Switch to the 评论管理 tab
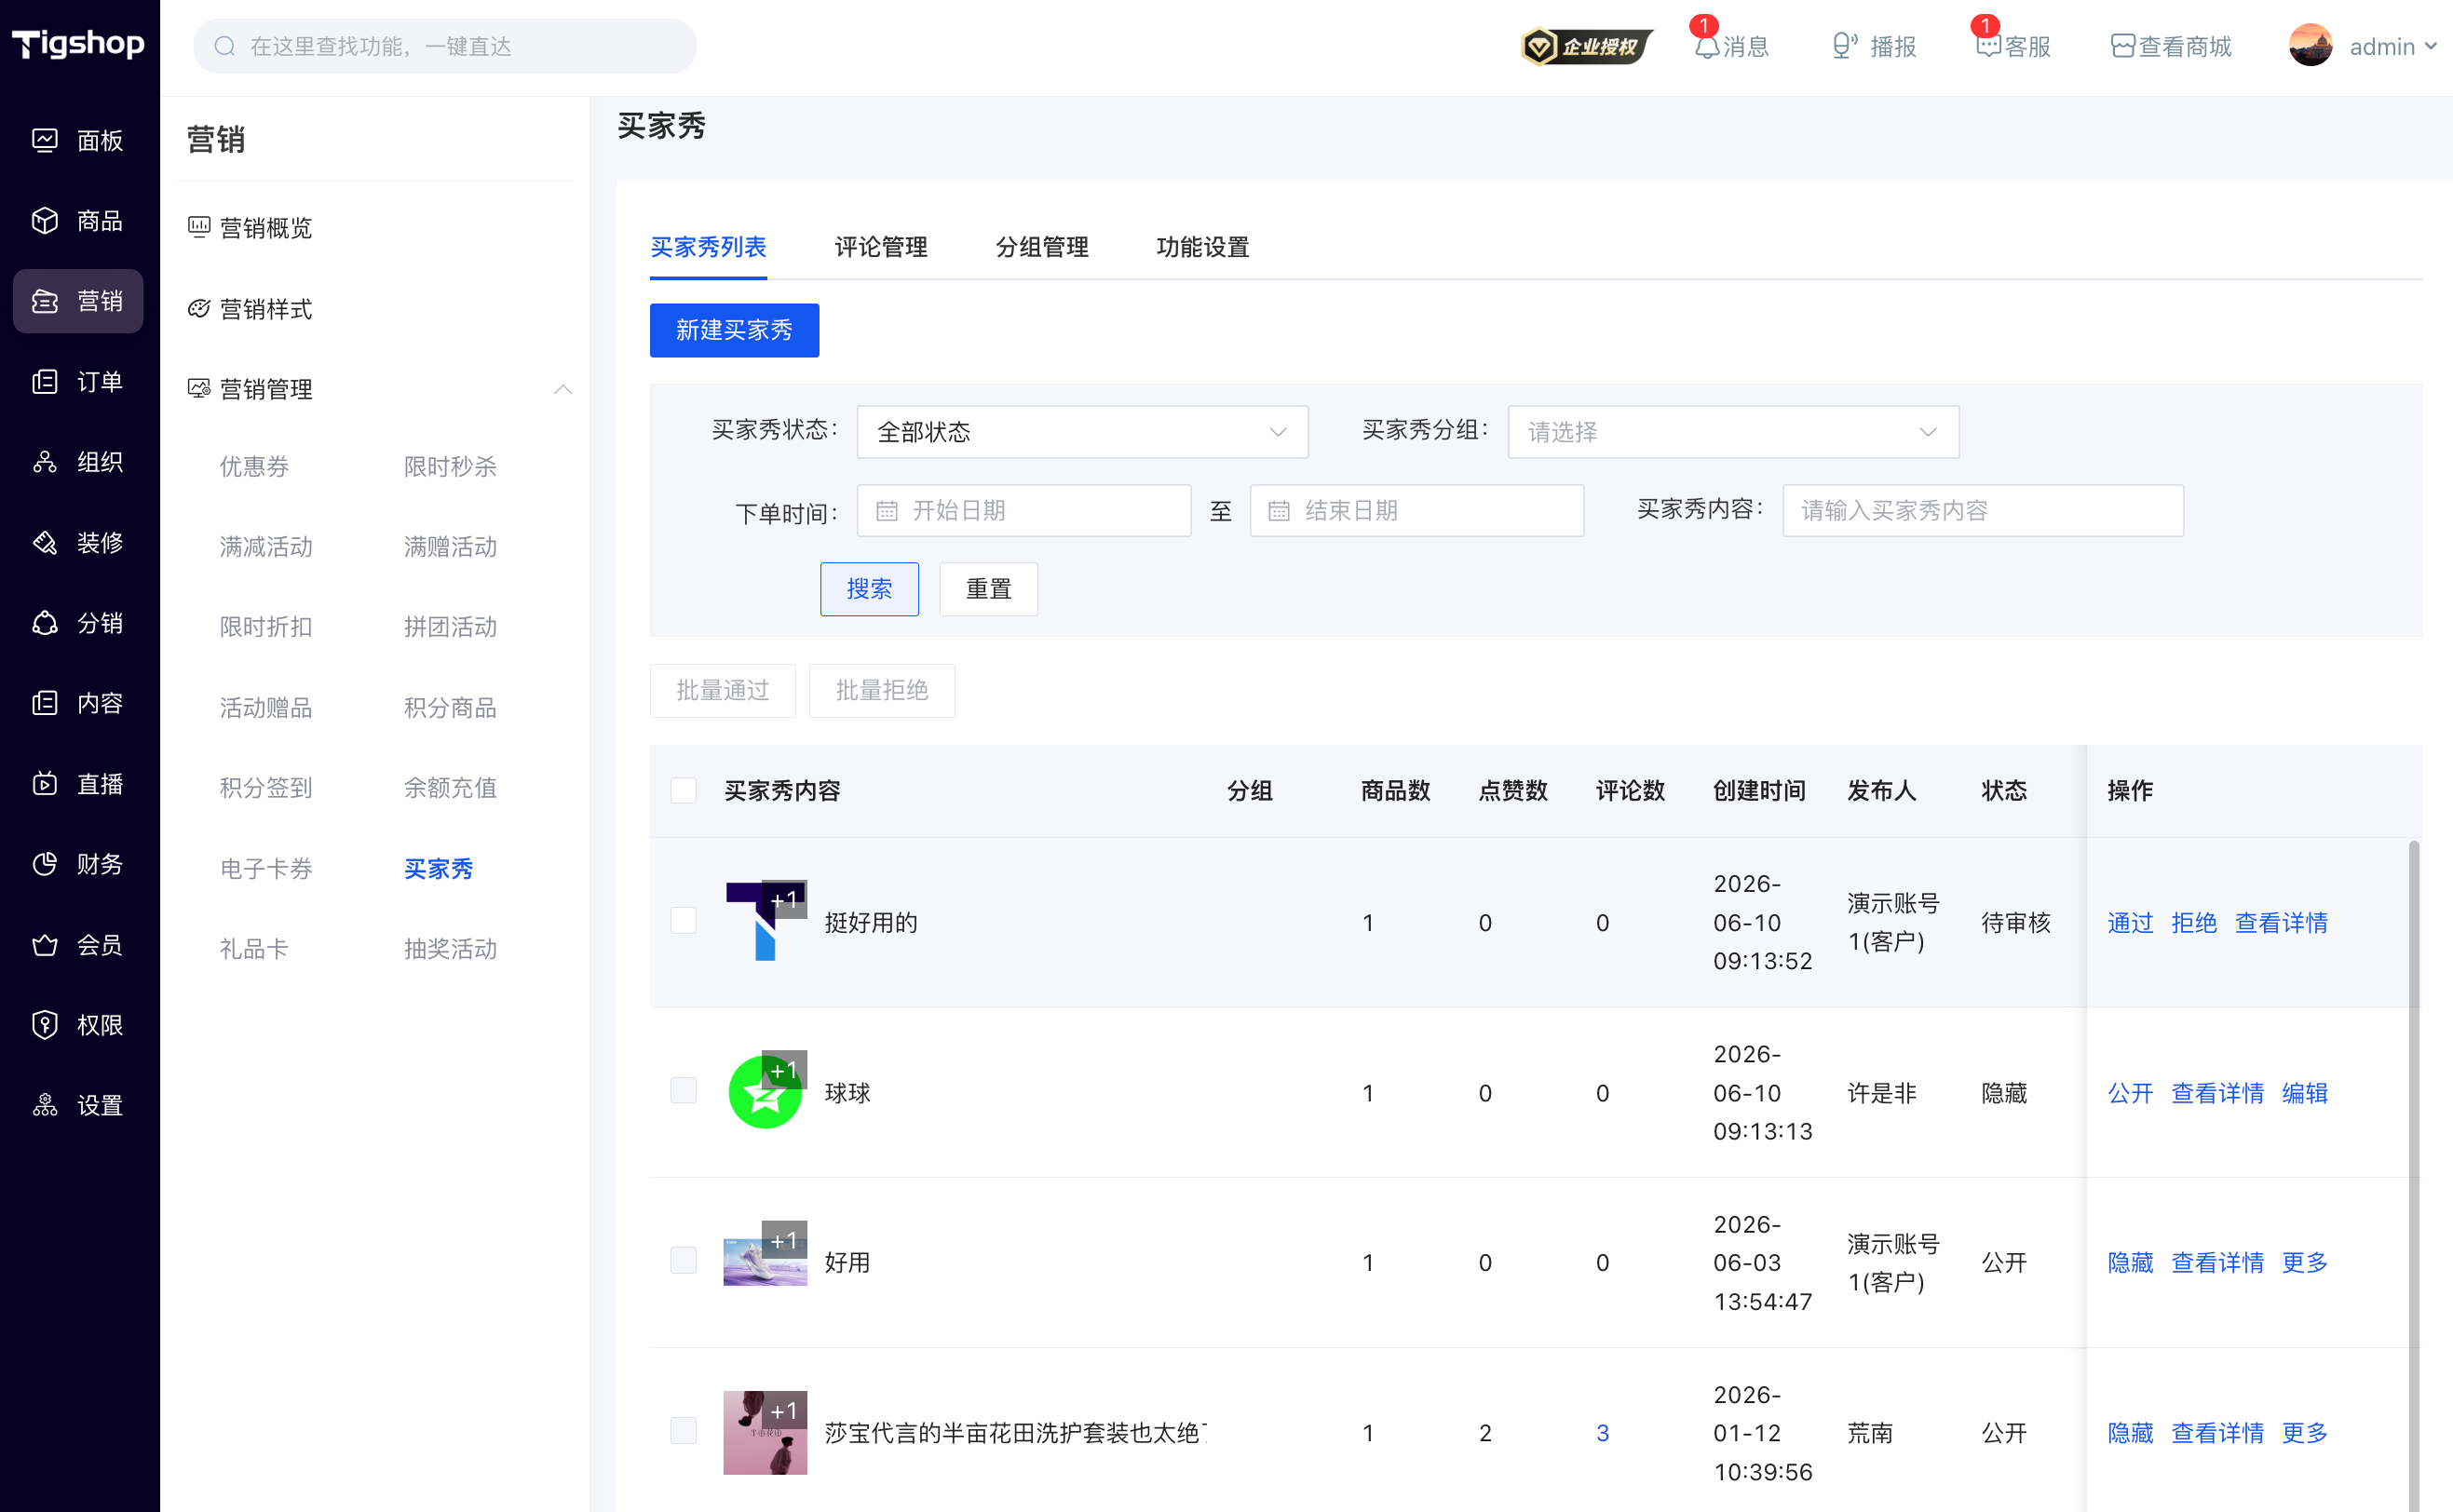This screenshot has width=2453, height=1512. (x=881, y=247)
